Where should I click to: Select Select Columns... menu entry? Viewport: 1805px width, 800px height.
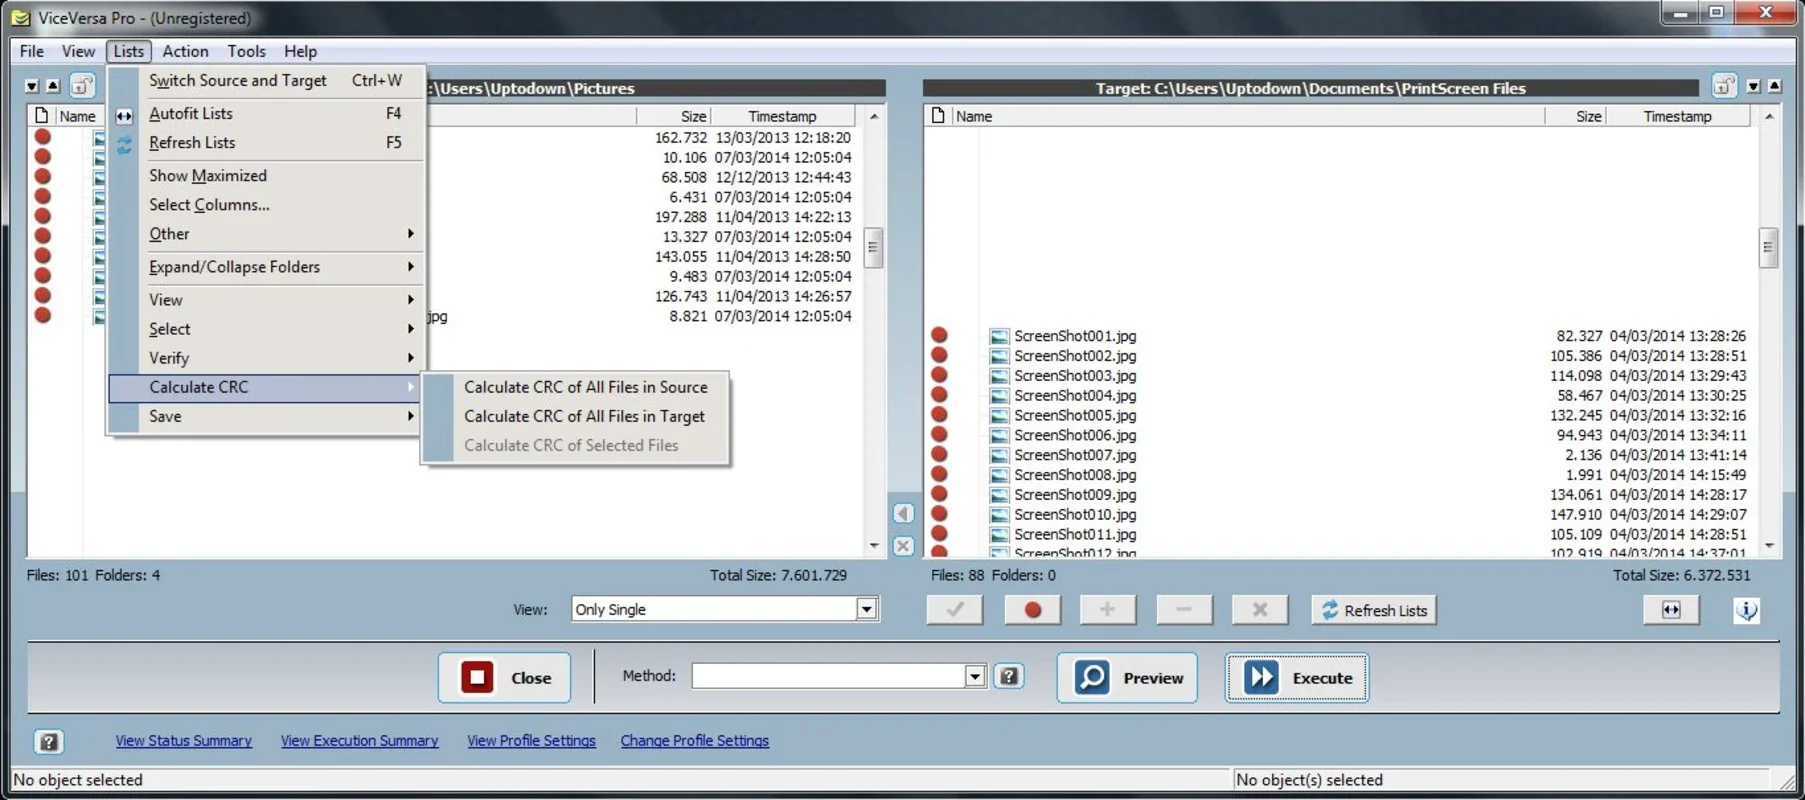(266, 205)
